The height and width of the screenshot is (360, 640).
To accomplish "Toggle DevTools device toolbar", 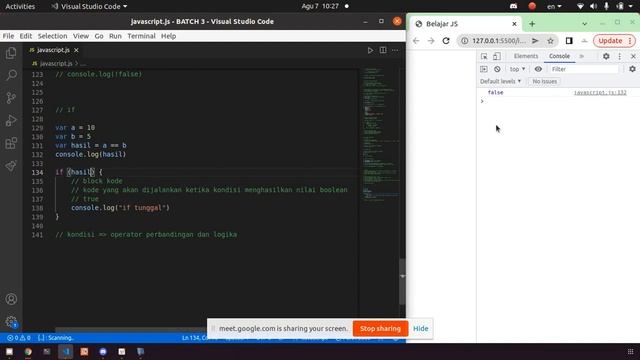I will click(x=497, y=56).
